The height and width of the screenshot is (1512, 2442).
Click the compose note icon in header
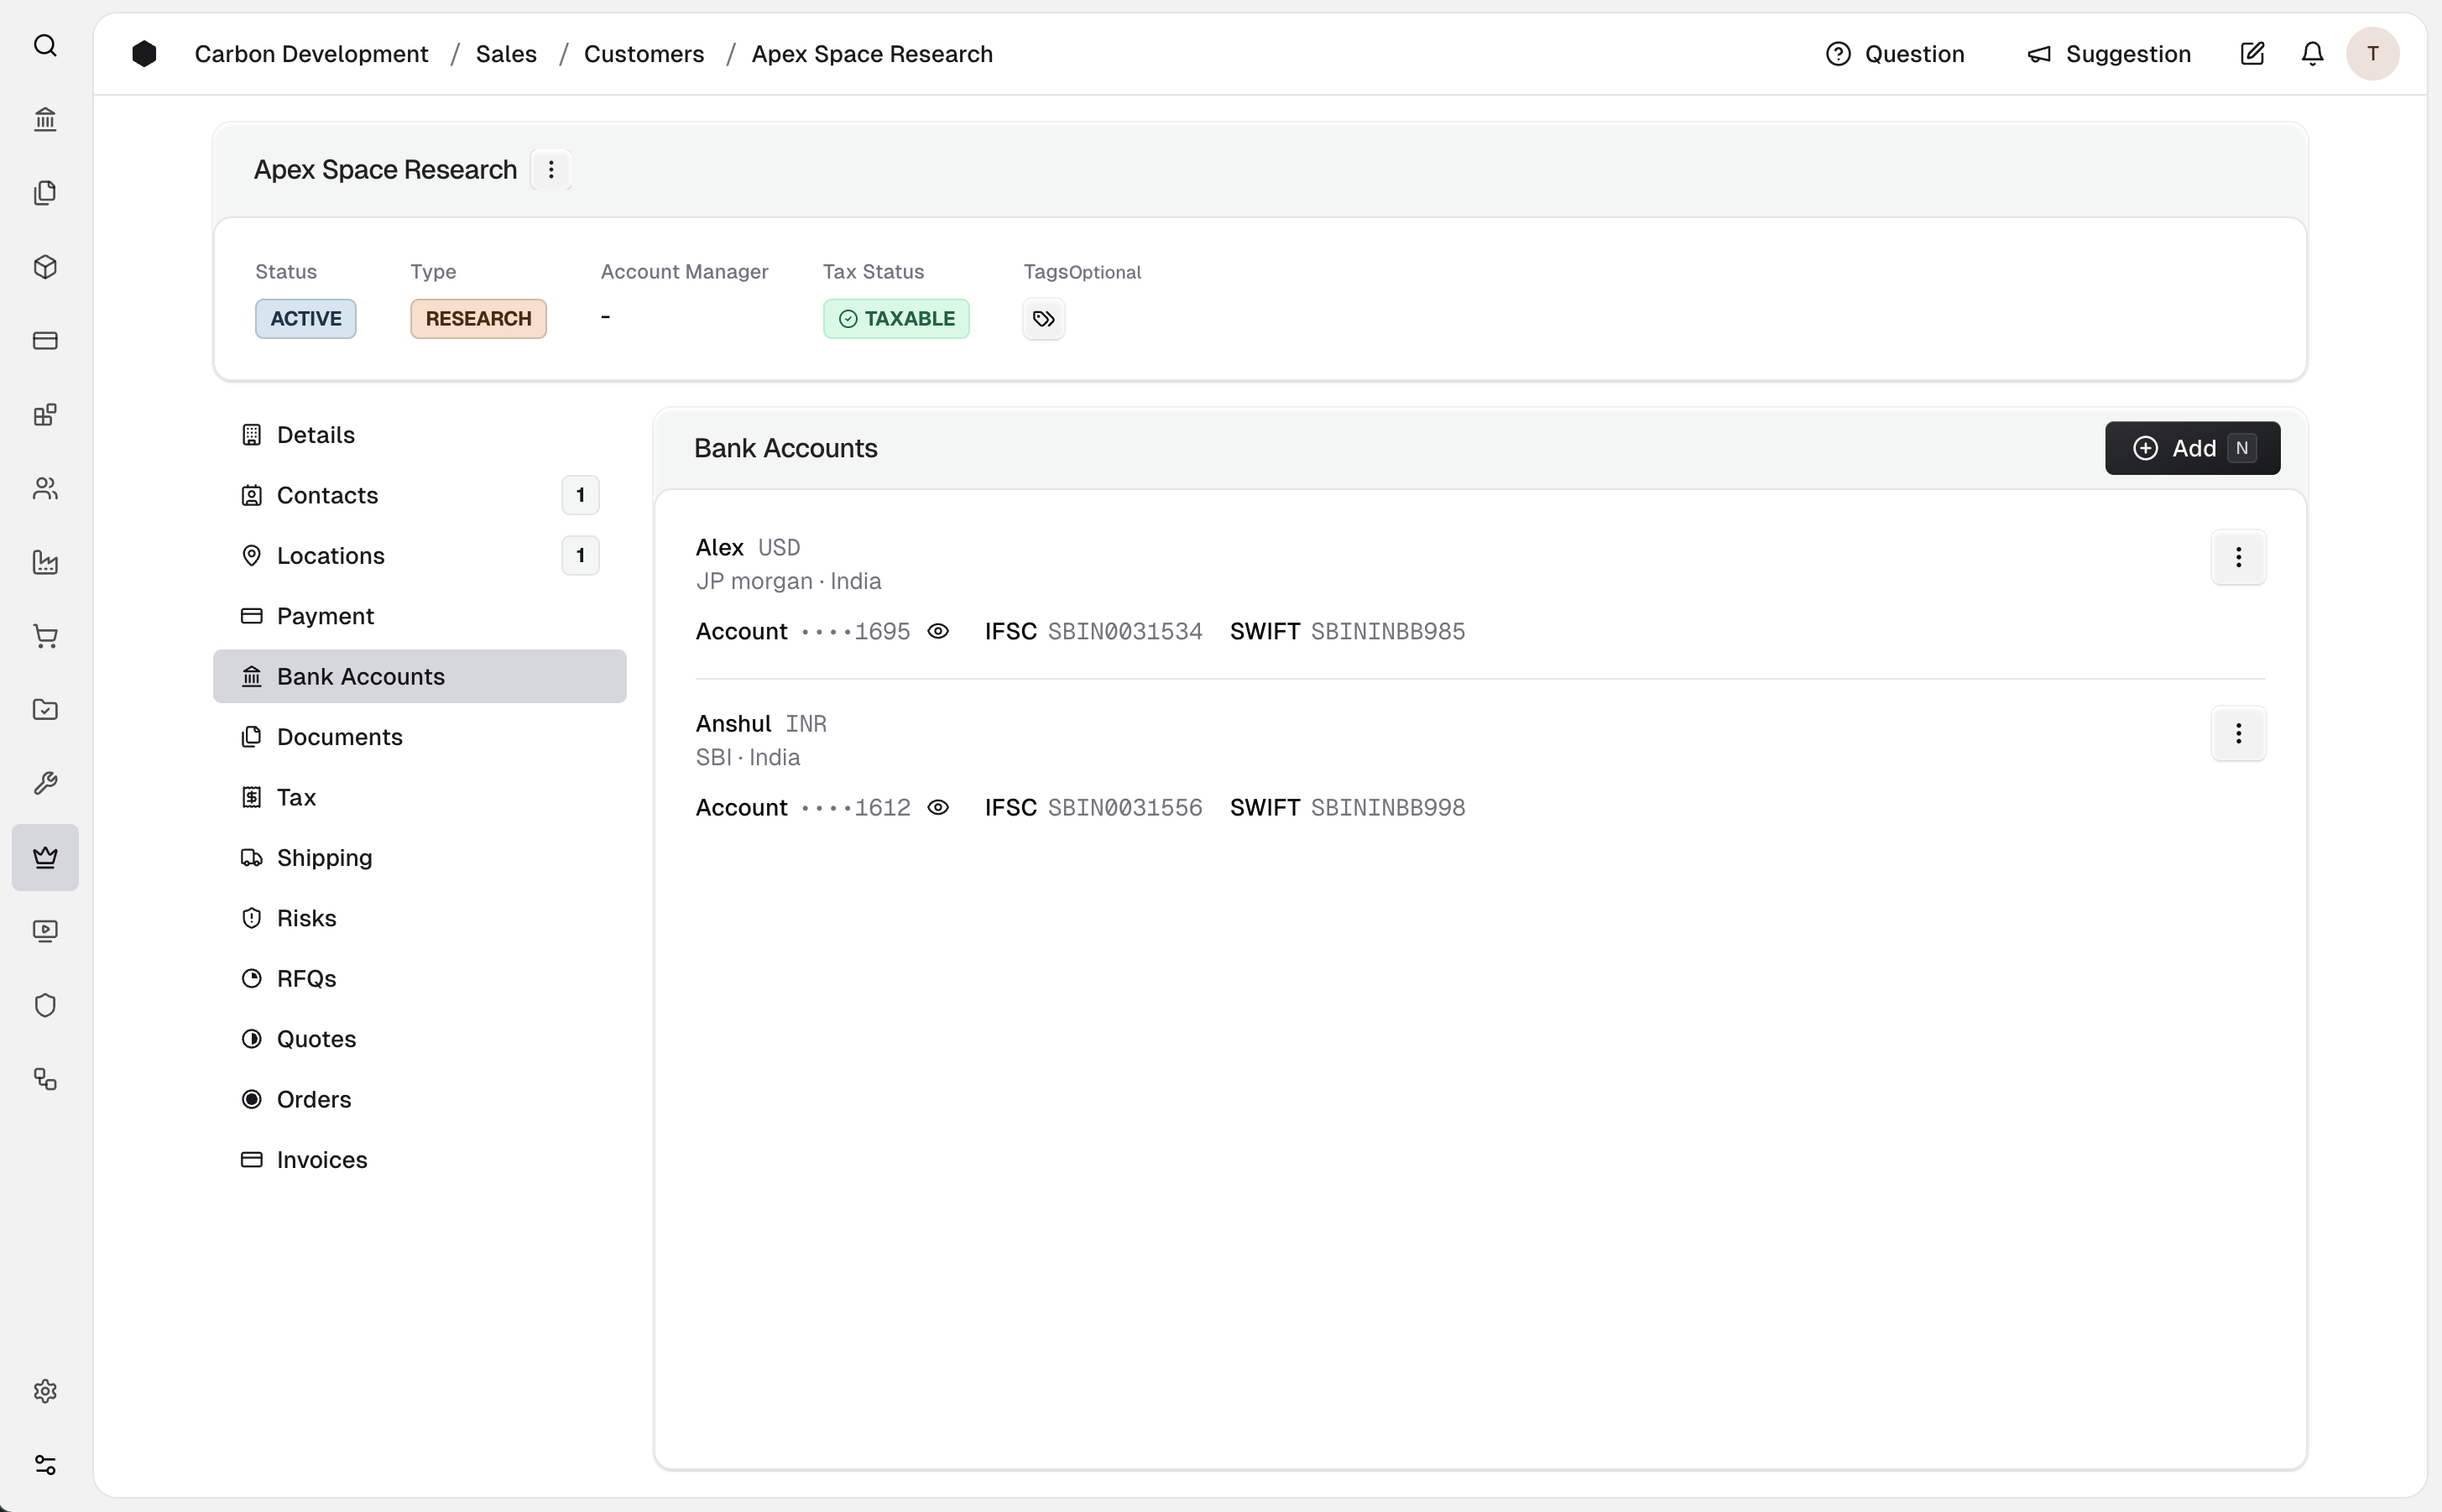tap(2252, 54)
